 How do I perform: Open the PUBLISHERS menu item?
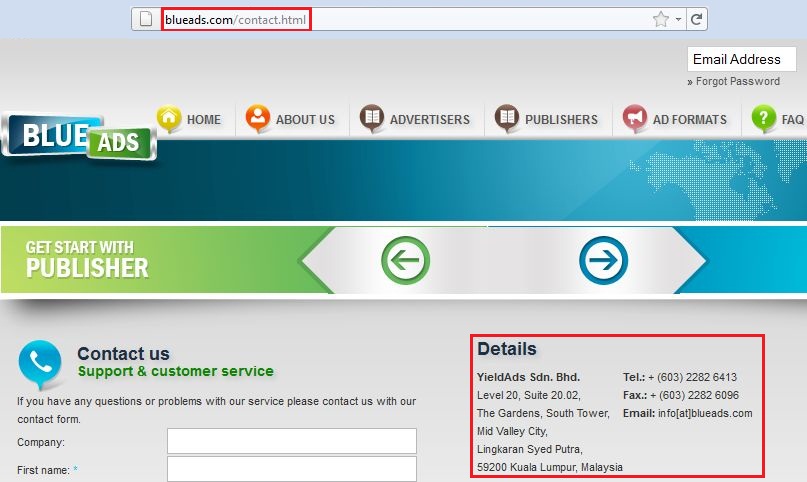562,119
